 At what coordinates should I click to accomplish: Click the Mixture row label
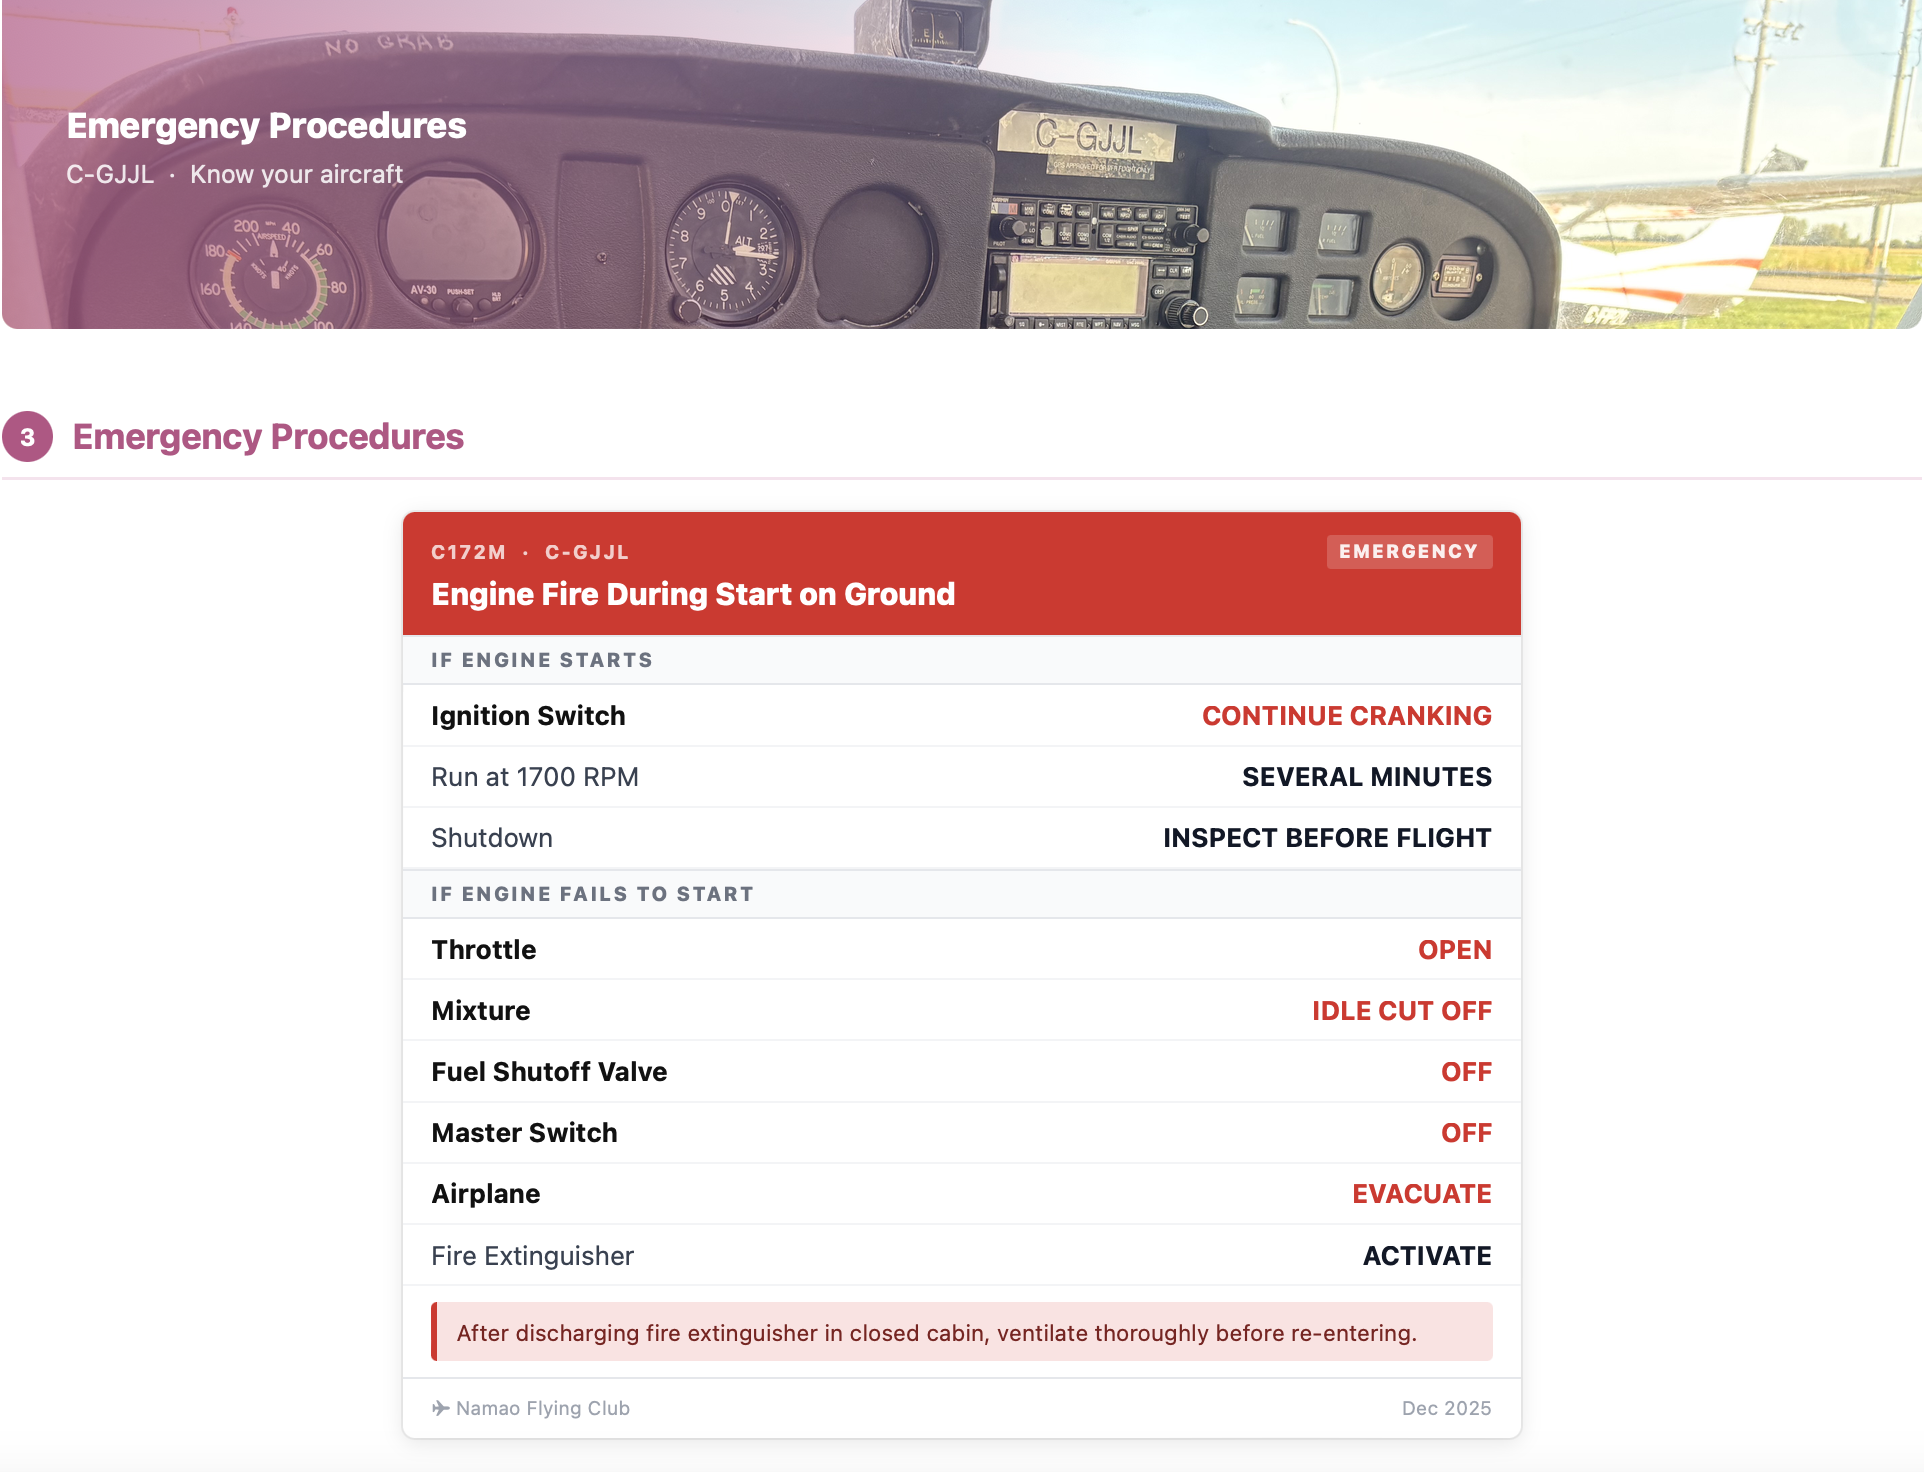pos(481,1011)
